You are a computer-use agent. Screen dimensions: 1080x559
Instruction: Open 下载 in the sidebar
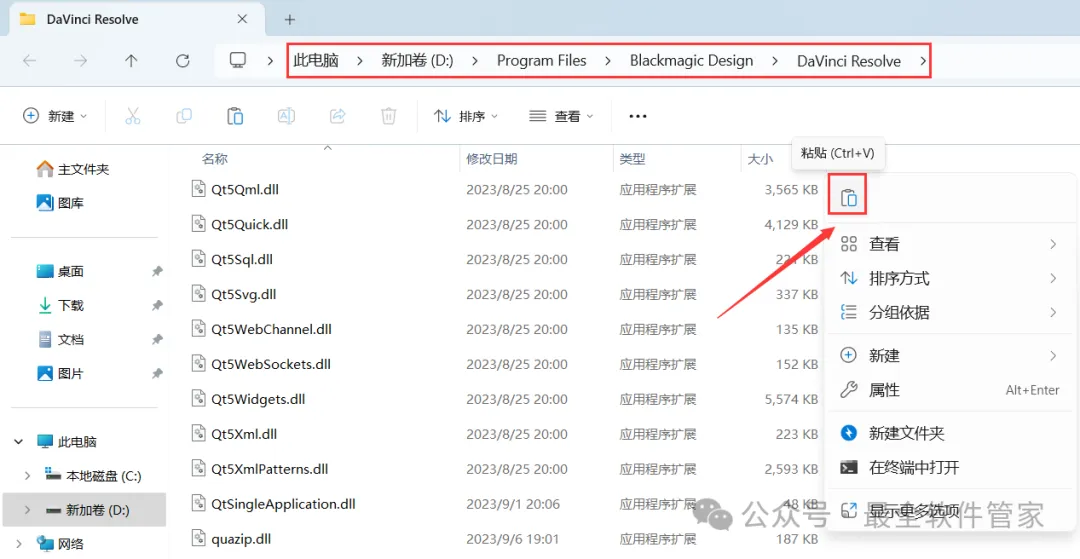[x=60, y=305]
